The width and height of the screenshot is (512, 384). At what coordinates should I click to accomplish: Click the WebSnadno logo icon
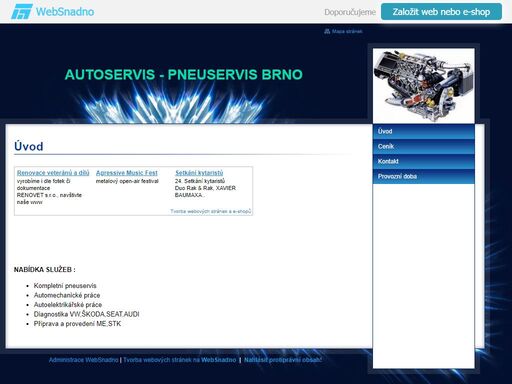point(21,12)
